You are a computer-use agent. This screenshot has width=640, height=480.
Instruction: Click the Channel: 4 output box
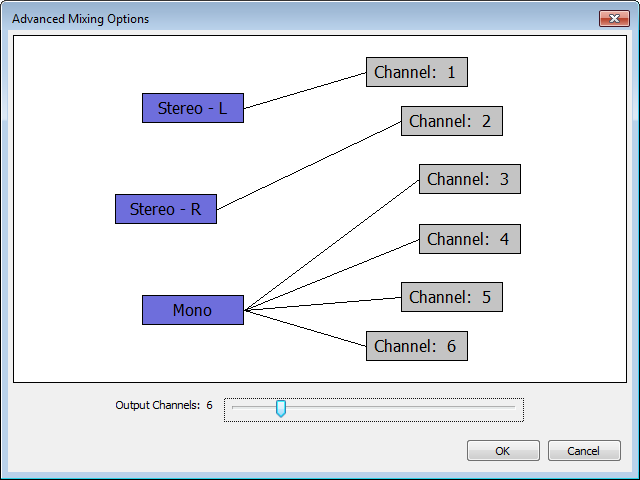coord(470,239)
